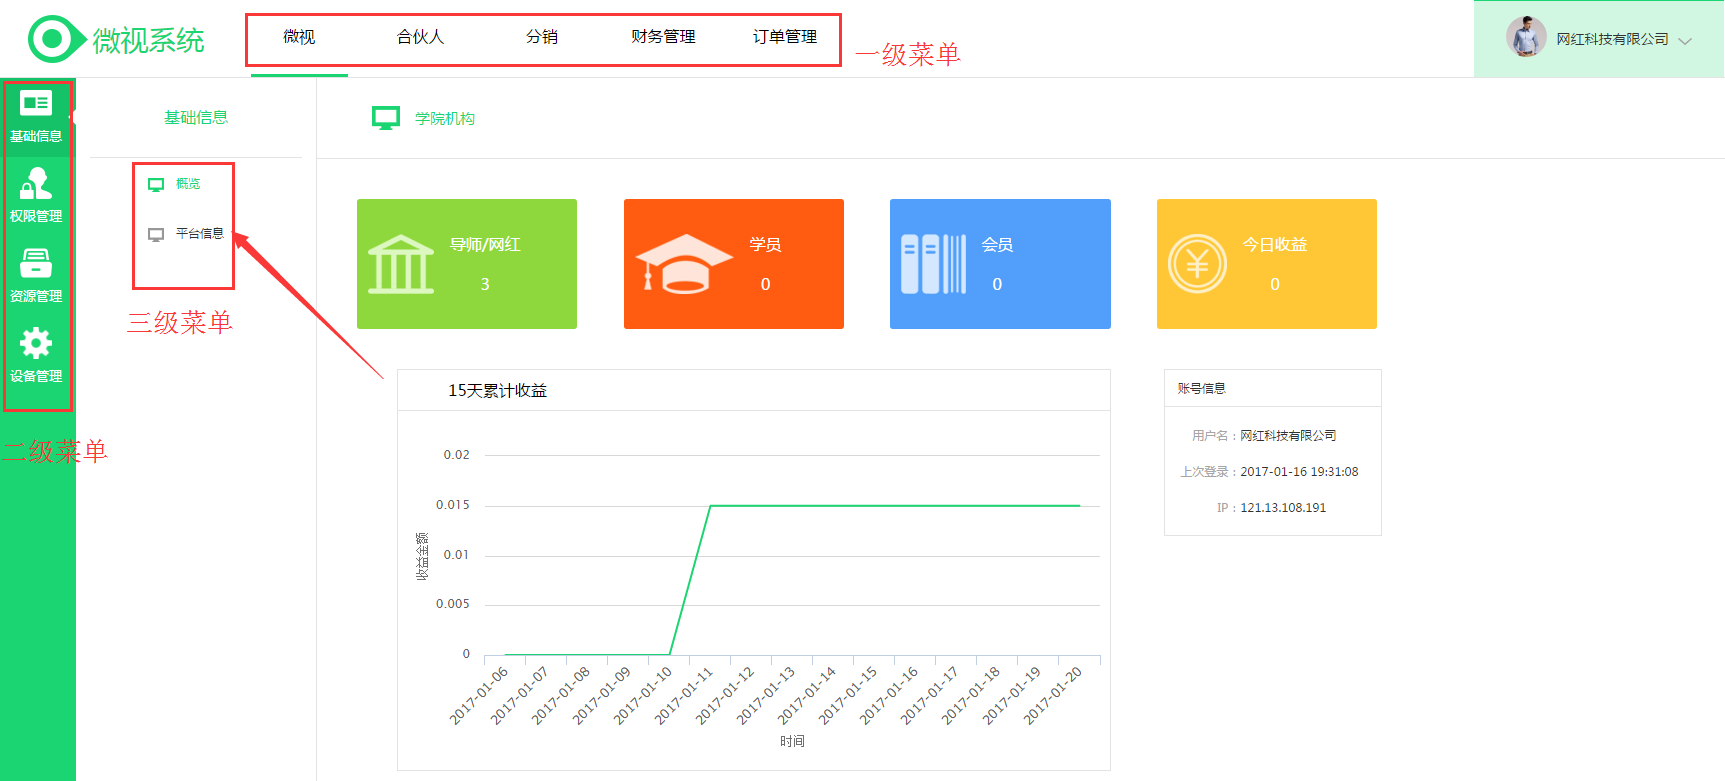Click the 2017-01-11 date on chart axis
This screenshot has width=1725, height=781.
tap(684, 695)
